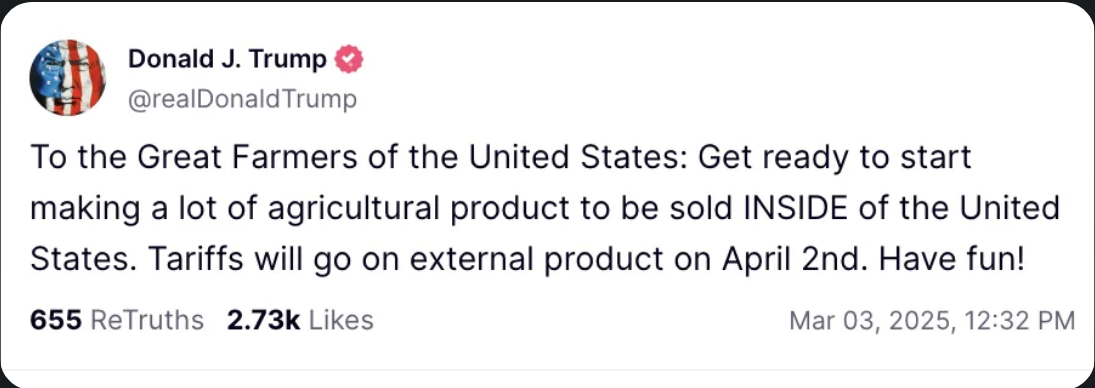View the 655 ReTruths count
The width and height of the screenshot is (1095, 388).
tap(57, 320)
